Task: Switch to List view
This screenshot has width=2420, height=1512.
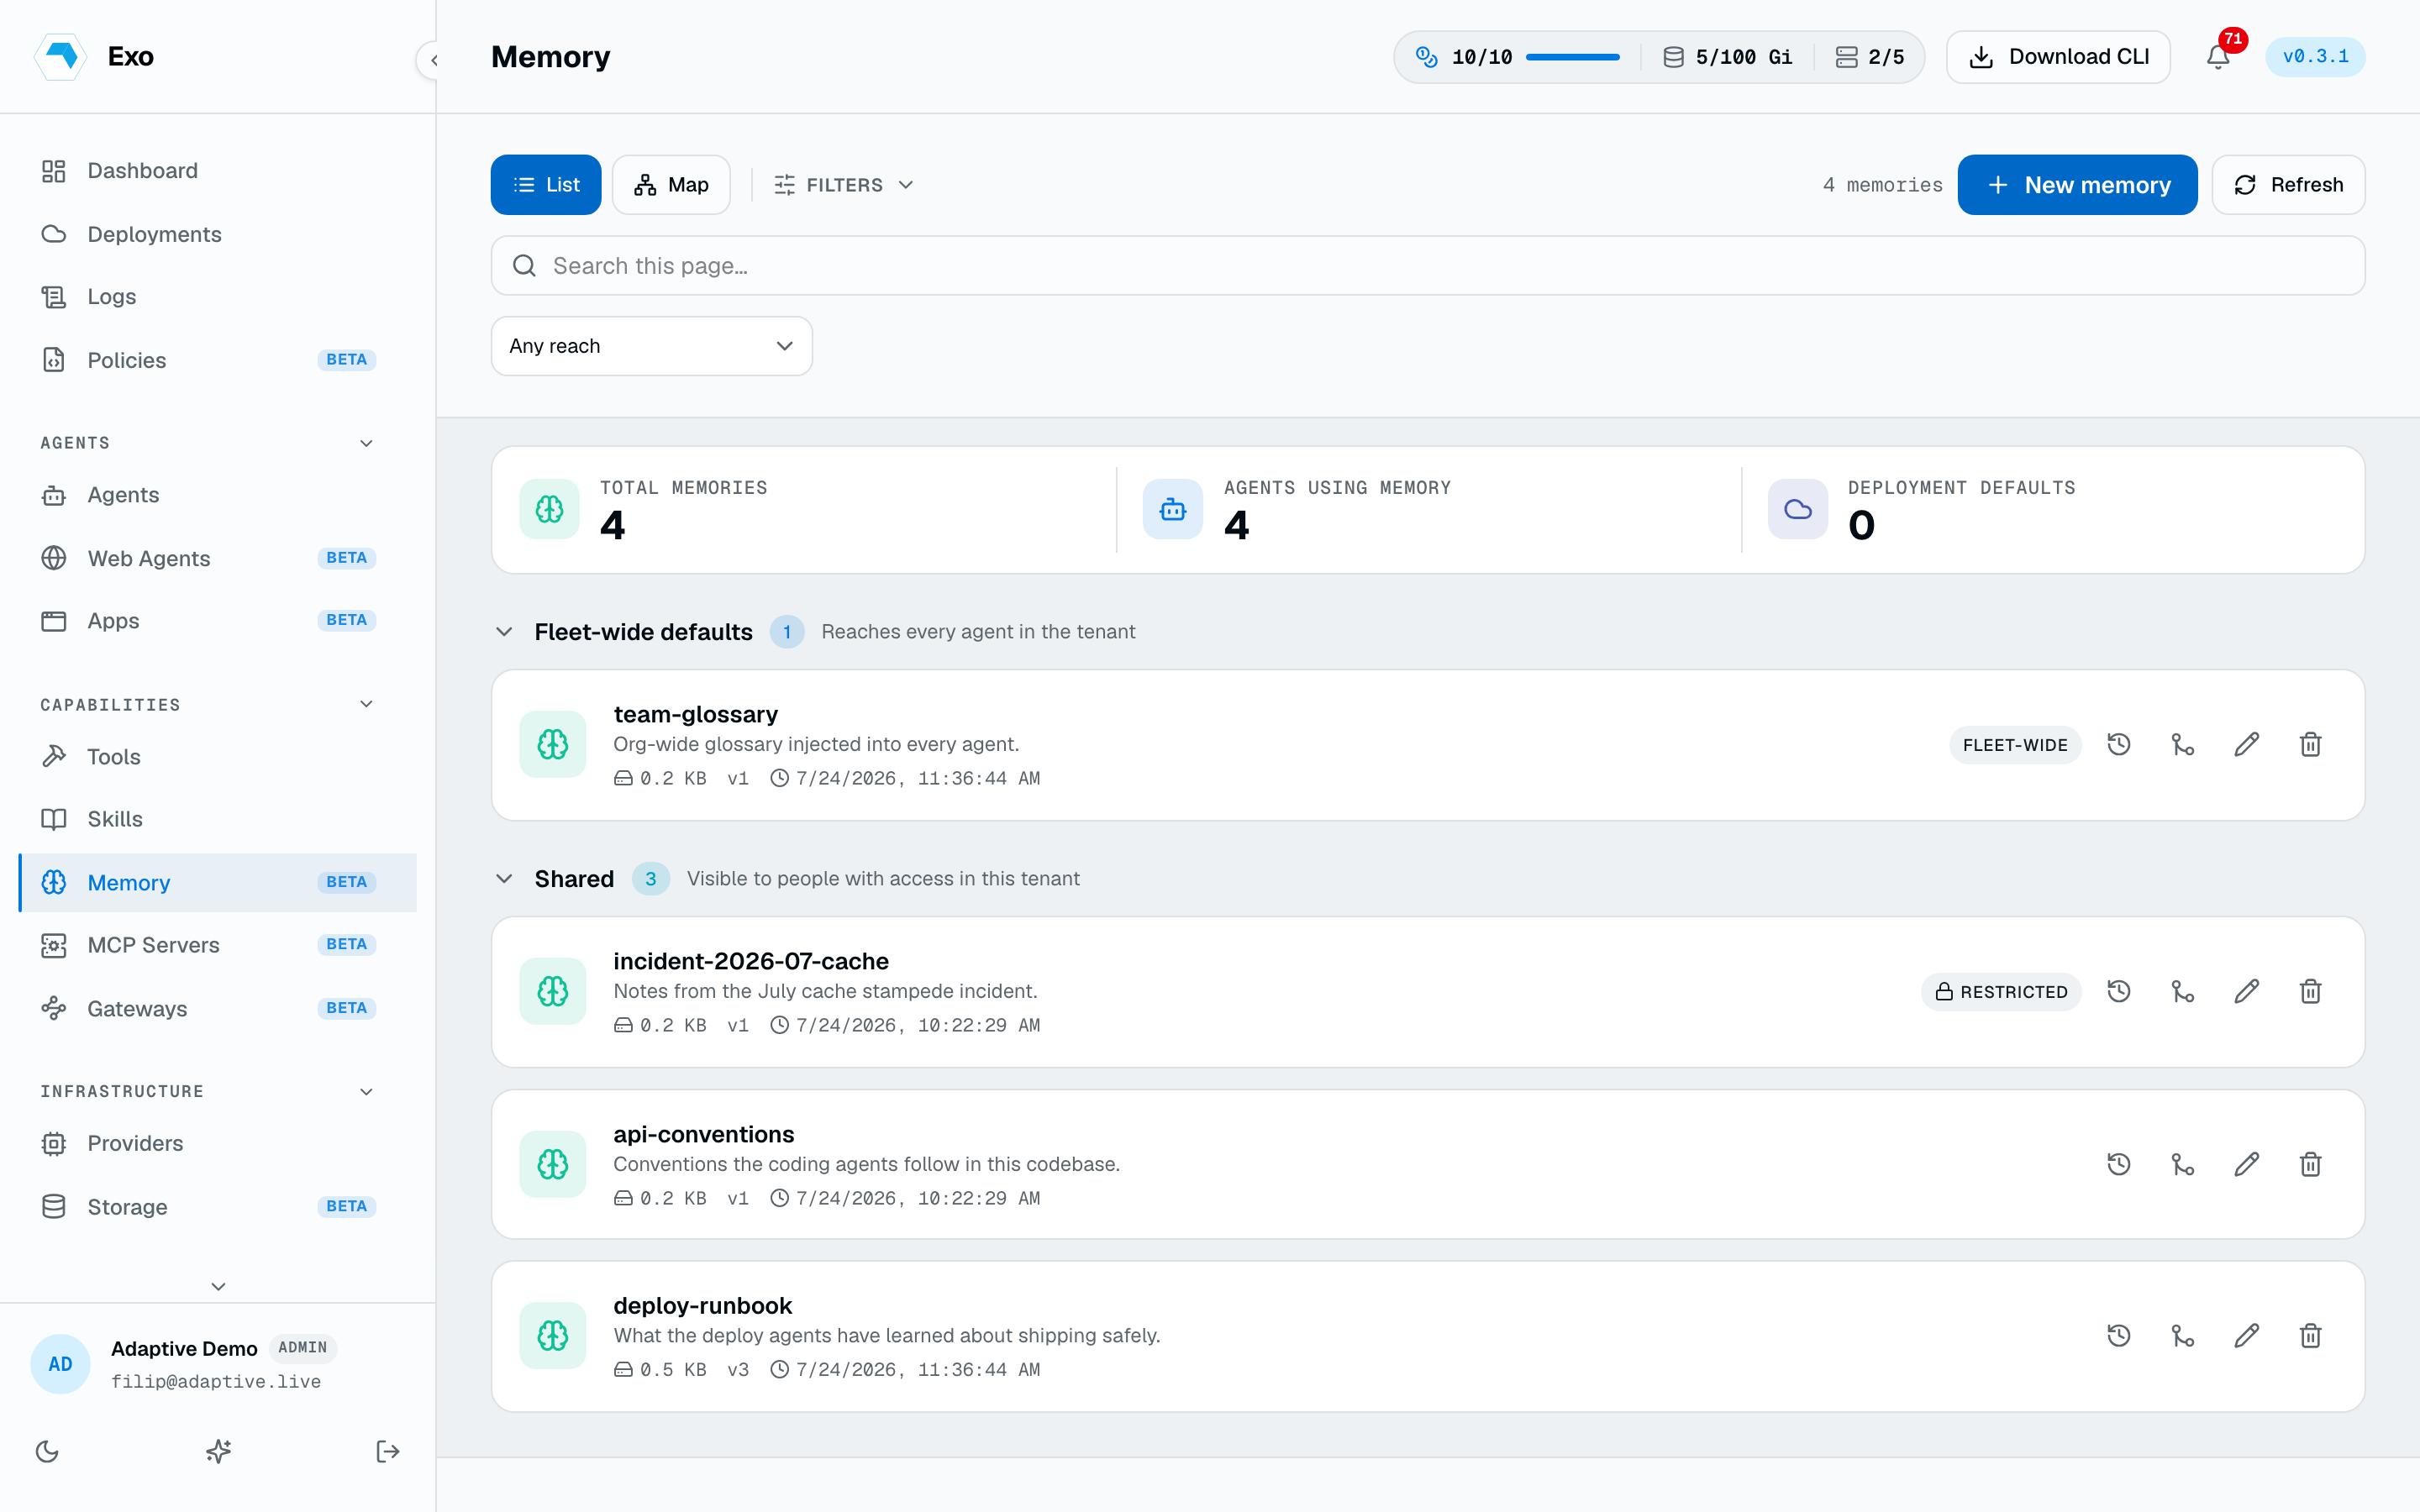Action: tap(546, 185)
